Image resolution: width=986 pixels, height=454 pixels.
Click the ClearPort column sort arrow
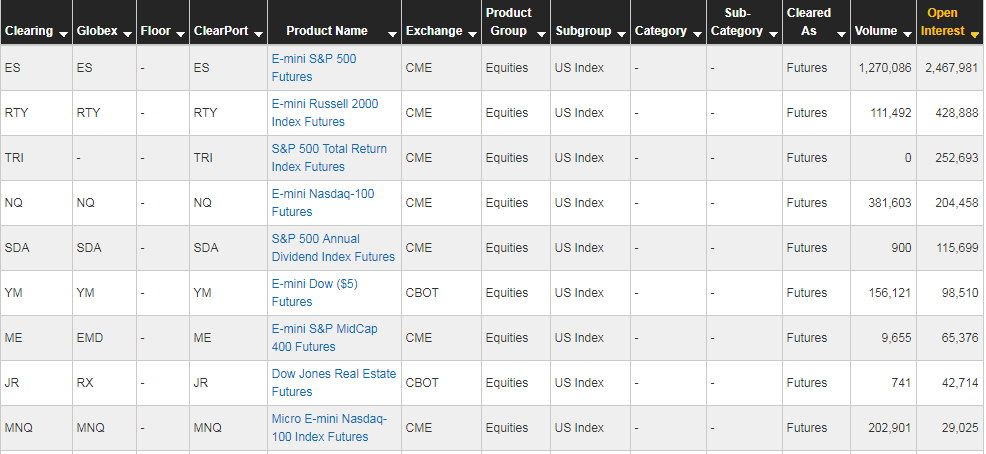click(257, 33)
